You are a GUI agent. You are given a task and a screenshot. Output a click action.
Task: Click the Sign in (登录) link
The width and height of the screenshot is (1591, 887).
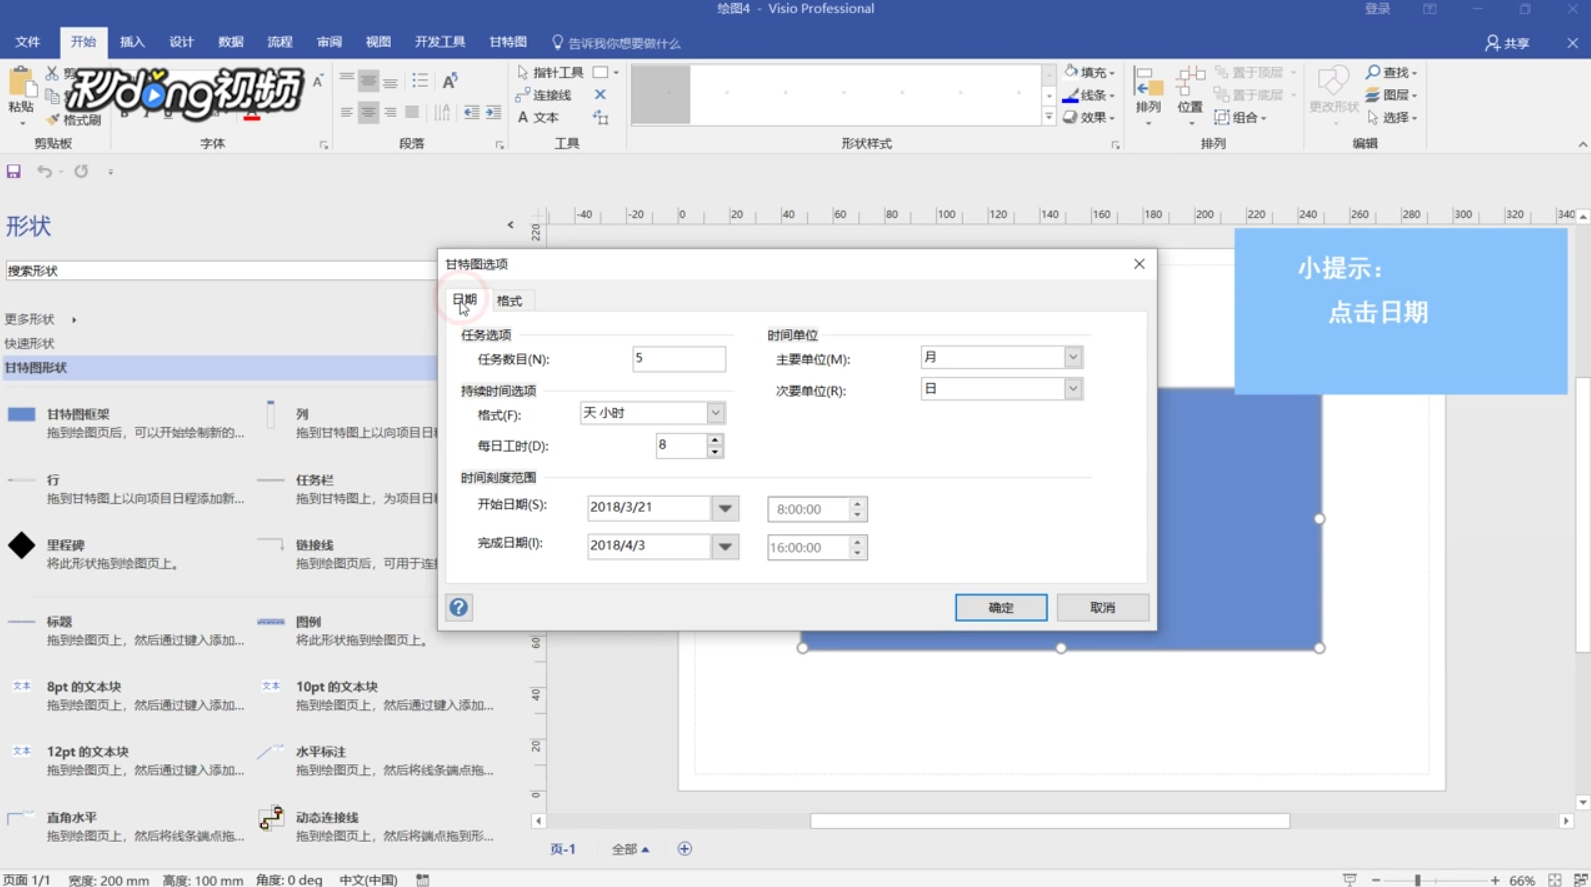pyautogui.click(x=1378, y=9)
